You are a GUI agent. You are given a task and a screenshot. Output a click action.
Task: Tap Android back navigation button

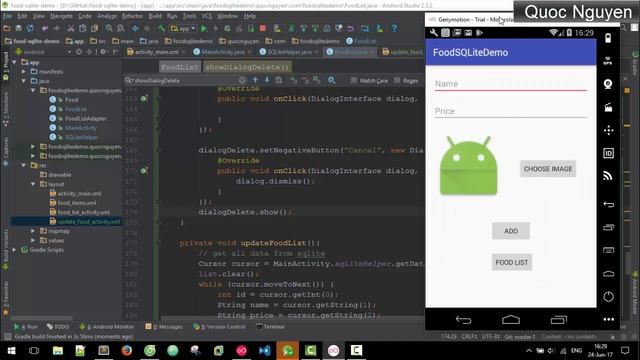pyautogui.click(x=463, y=320)
